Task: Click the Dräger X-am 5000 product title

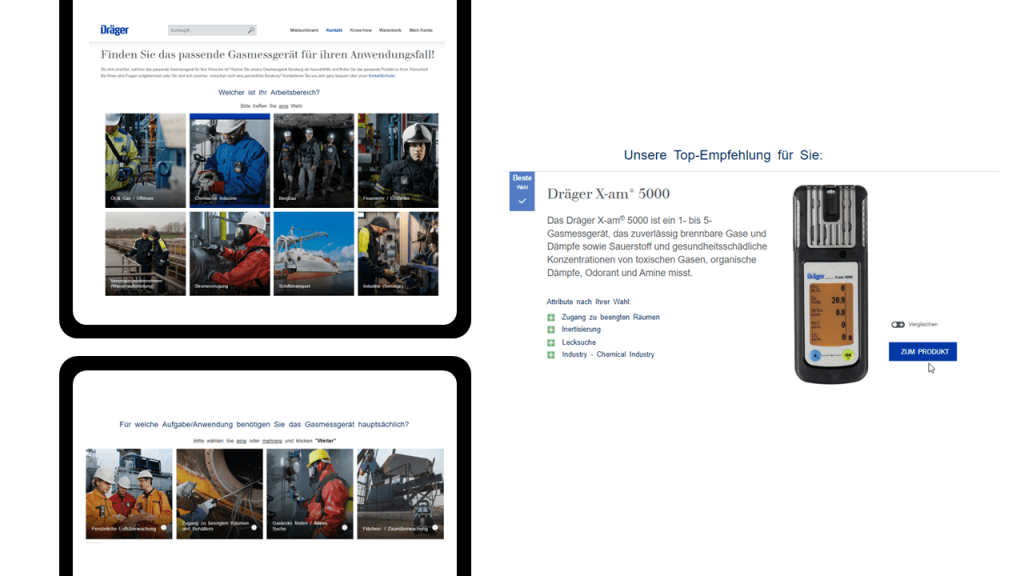Action: pos(608,194)
